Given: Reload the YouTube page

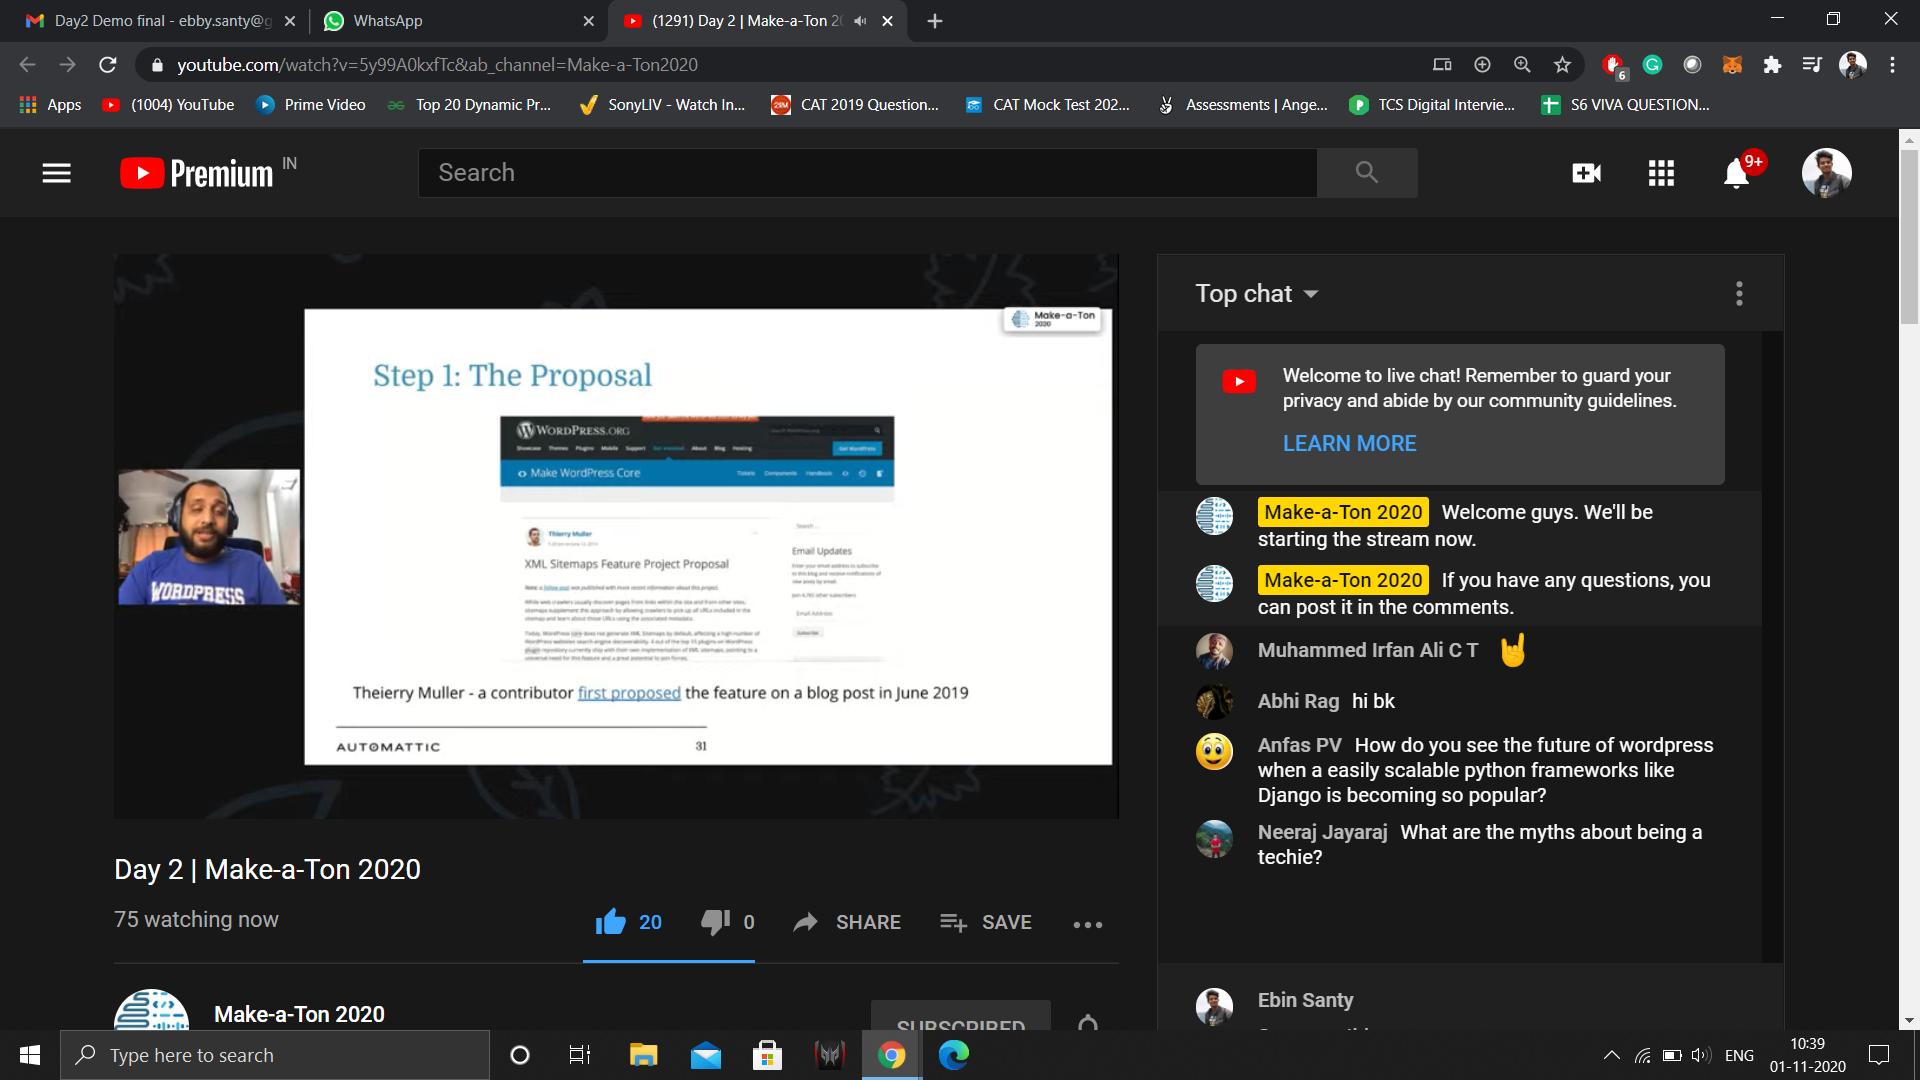Looking at the screenshot, I should point(108,65).
